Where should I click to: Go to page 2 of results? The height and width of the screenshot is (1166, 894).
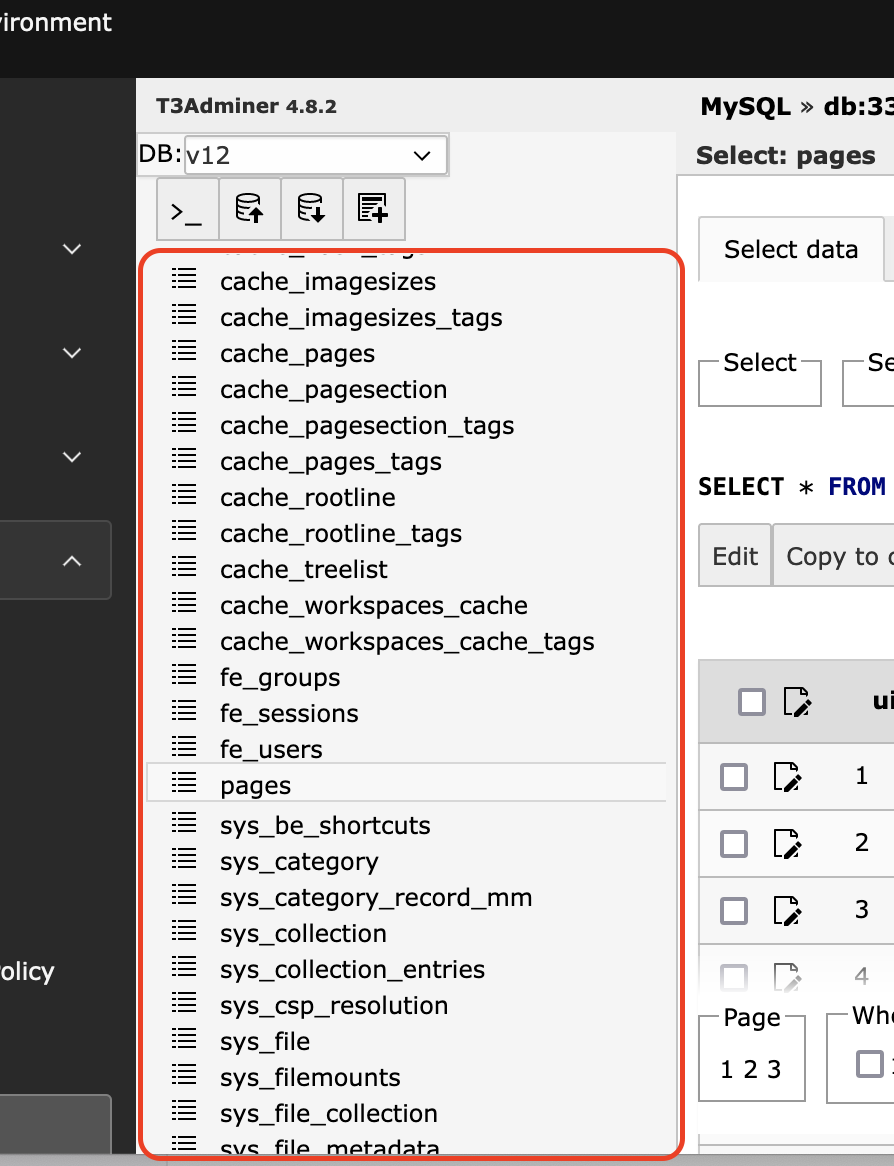750,1070
